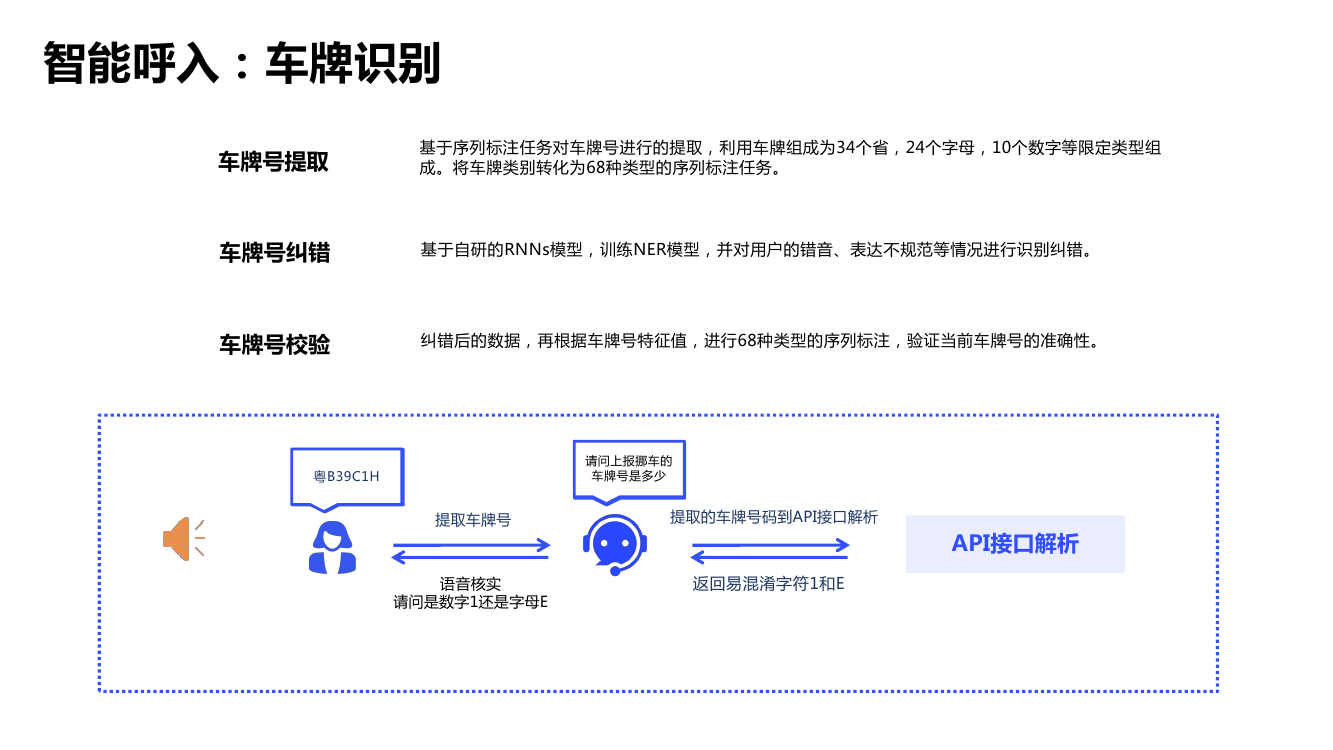
Task: Click the 返回易混淆字符1和E label
Action: coord(768,583)
